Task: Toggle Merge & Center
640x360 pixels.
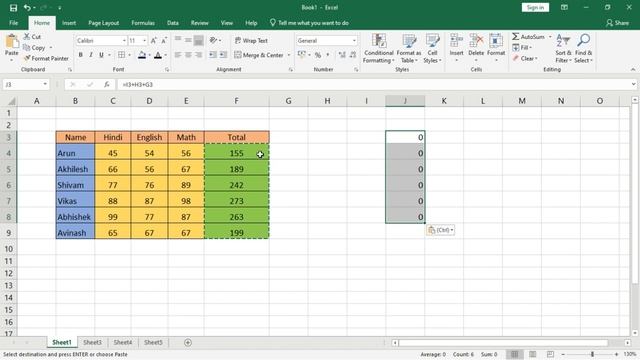Action: (259, 55)
